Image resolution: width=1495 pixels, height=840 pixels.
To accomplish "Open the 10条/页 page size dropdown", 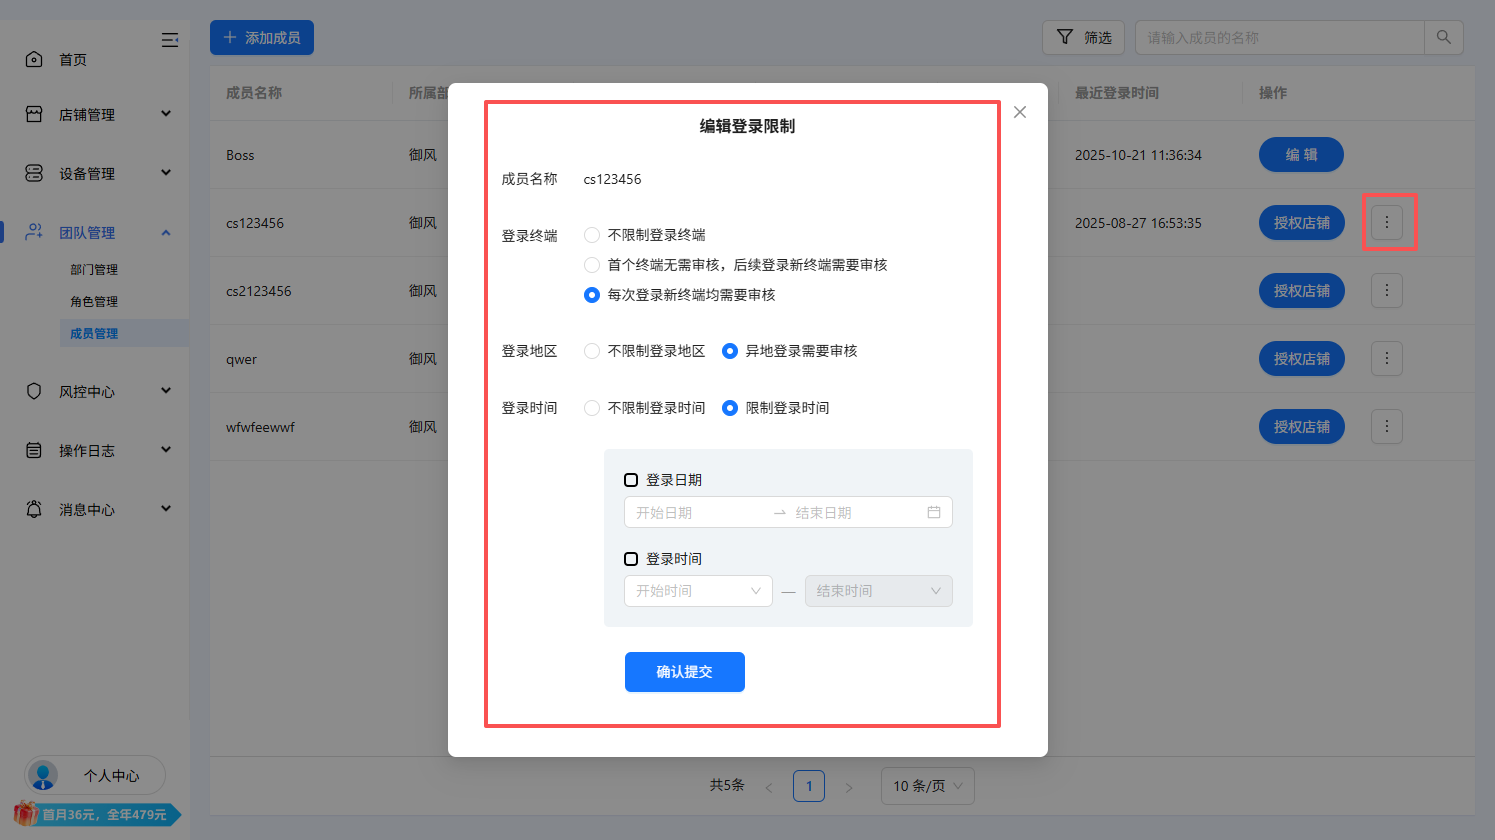I will [927, 786].
